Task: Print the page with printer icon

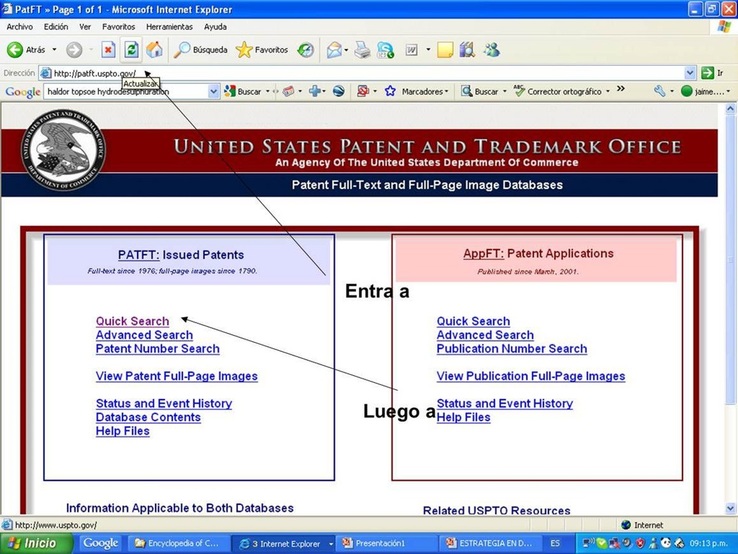Action: 362,49
